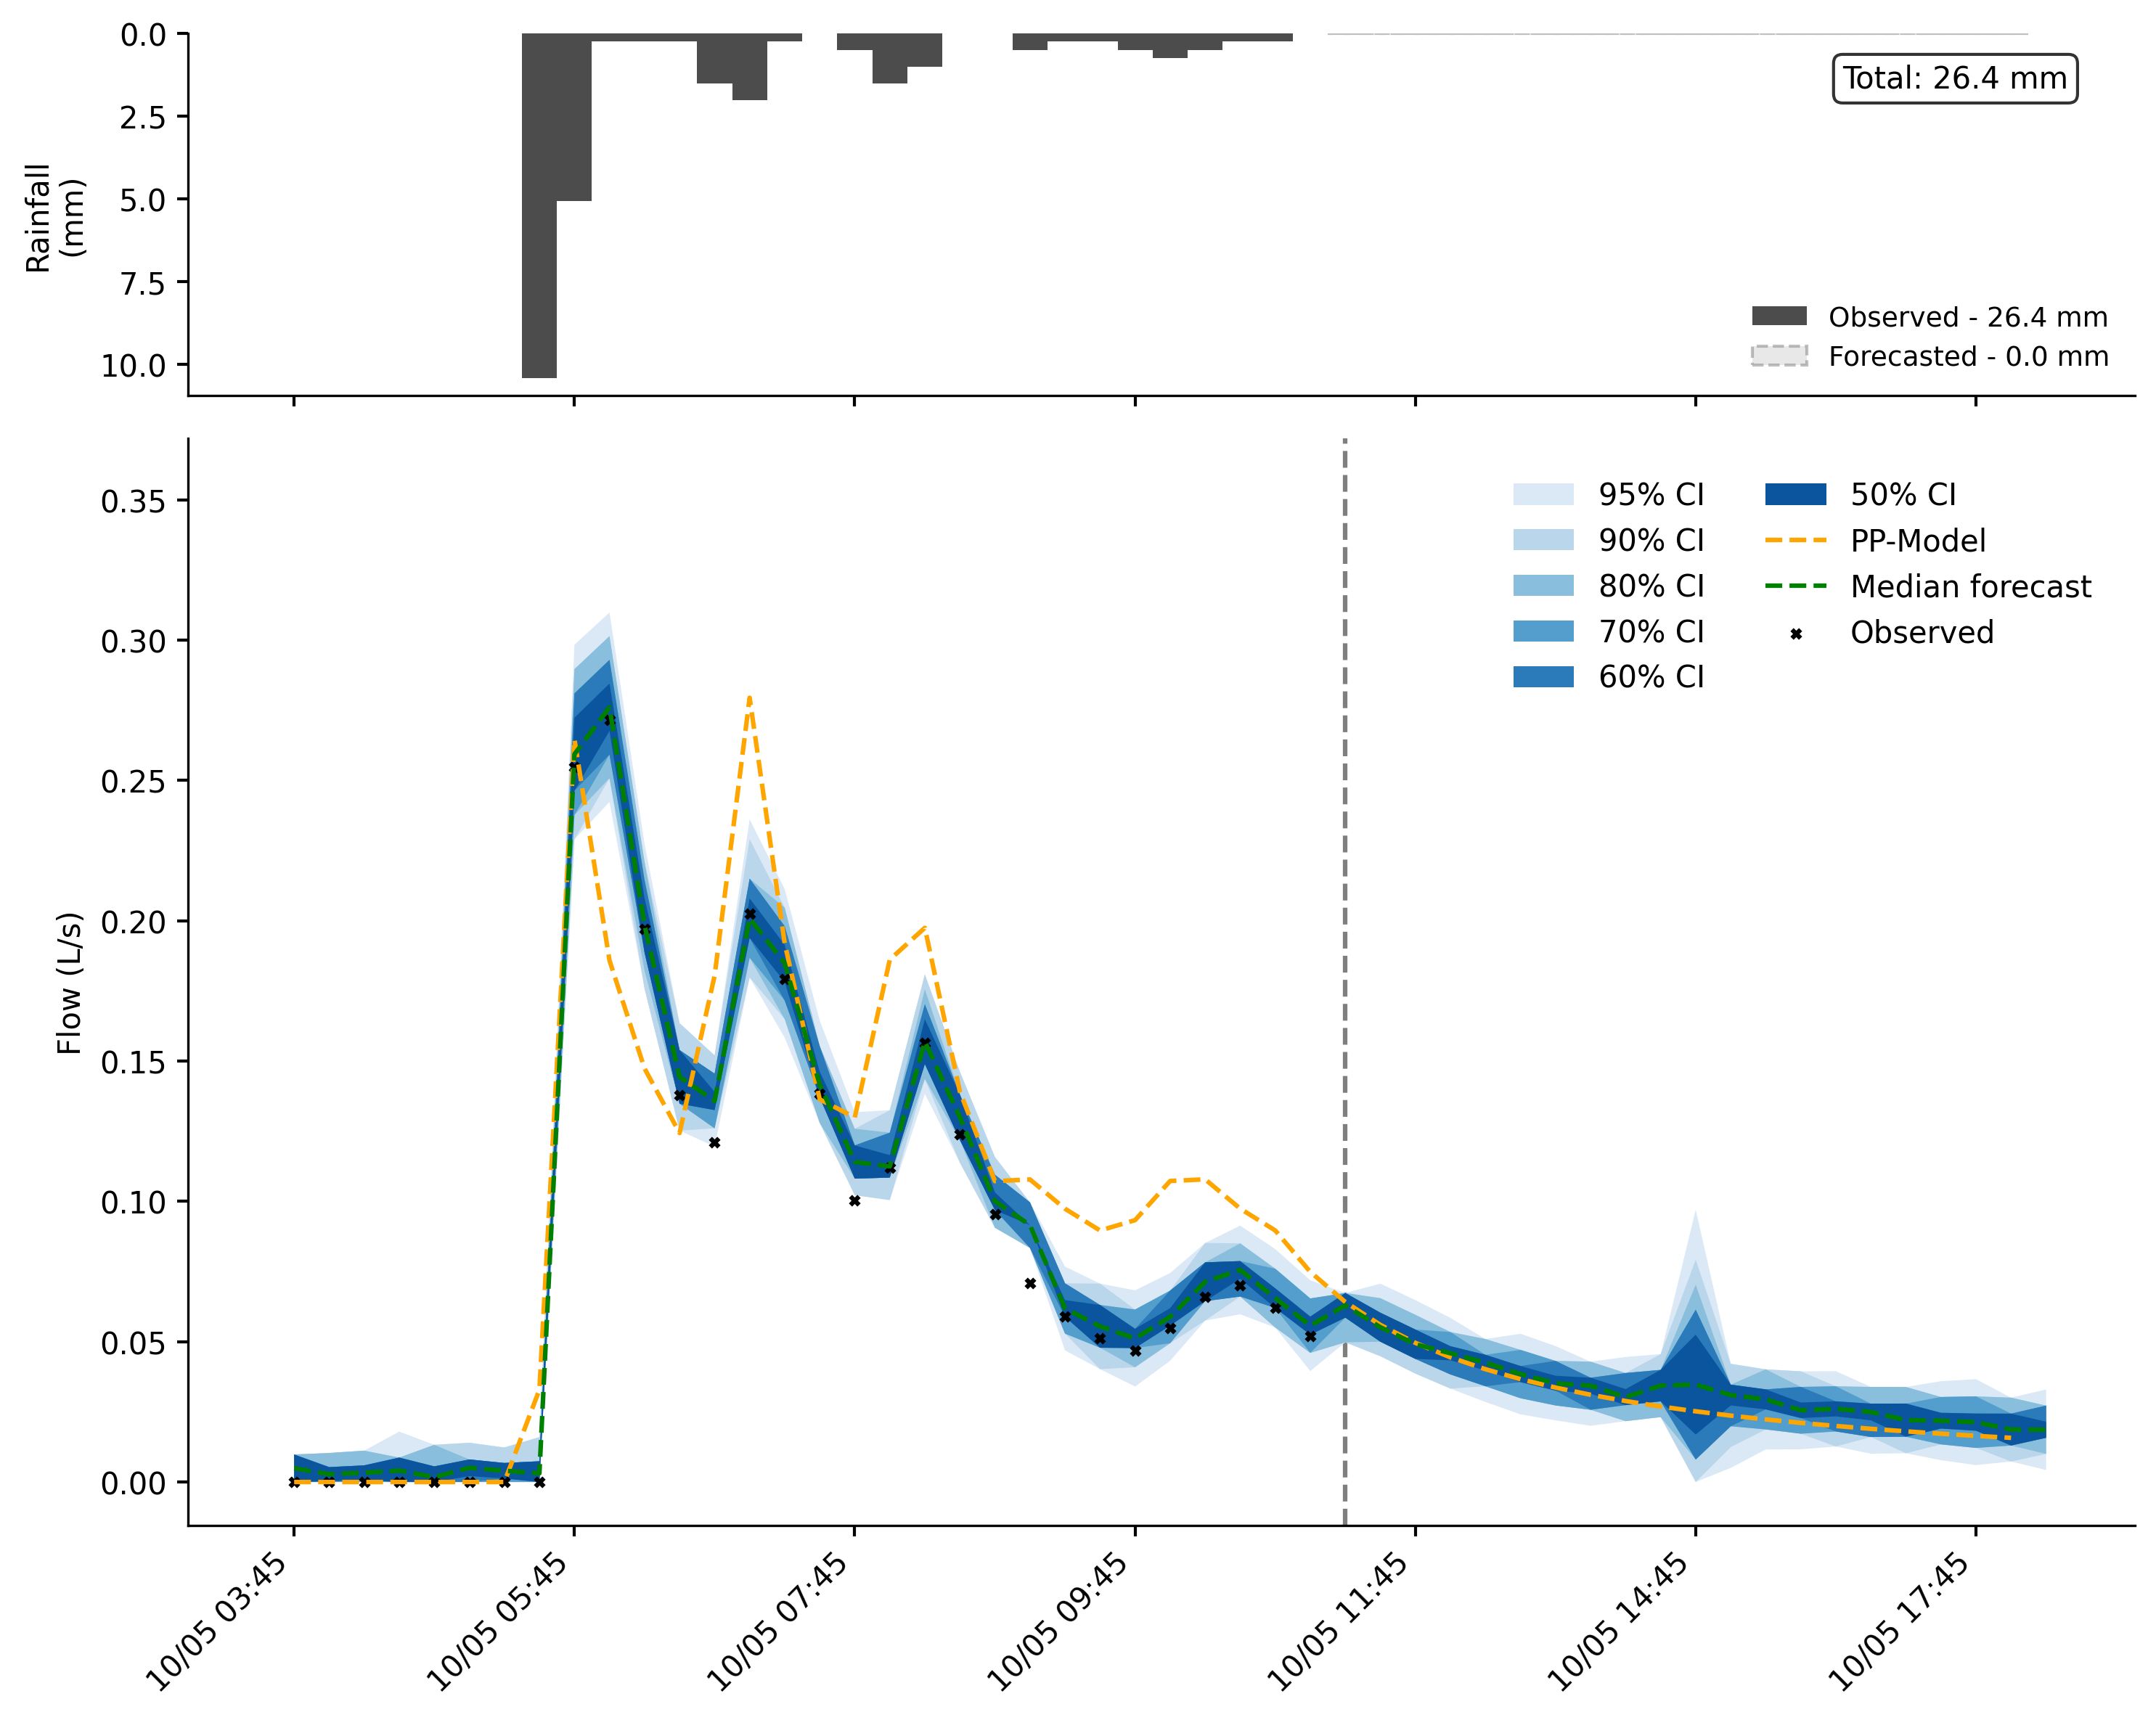Click the '10/05 11:45' x-axis tick label
This screenshot has width=2156, height=1720.
click(1339, 1622)
